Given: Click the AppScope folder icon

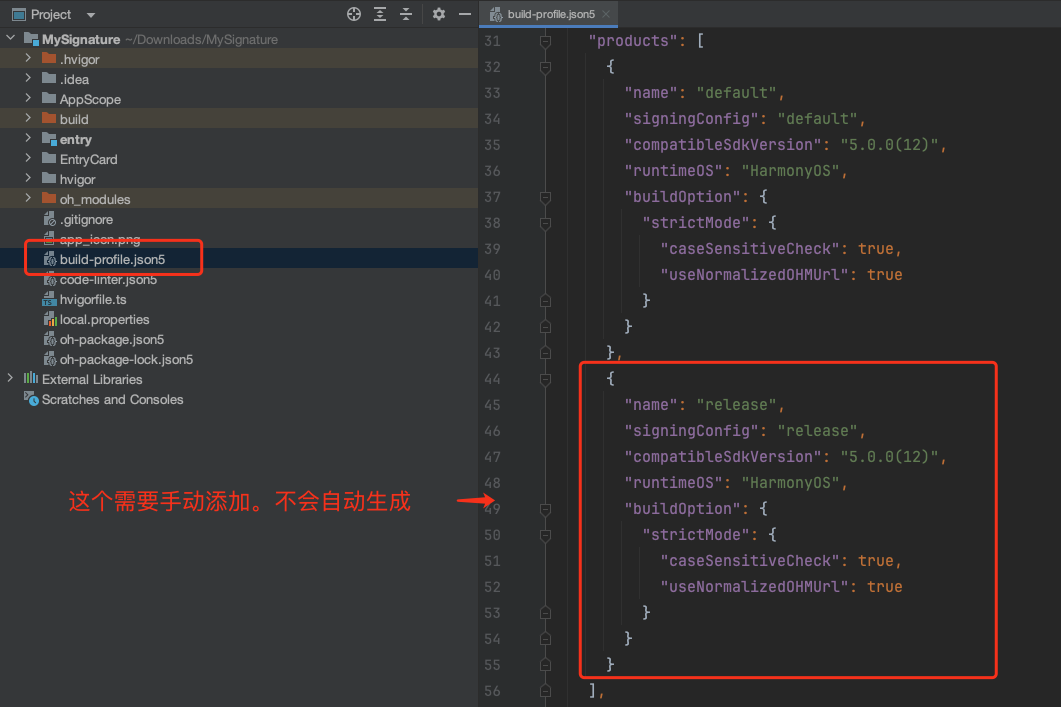Looking at the screenshot, I should (49, 99).
